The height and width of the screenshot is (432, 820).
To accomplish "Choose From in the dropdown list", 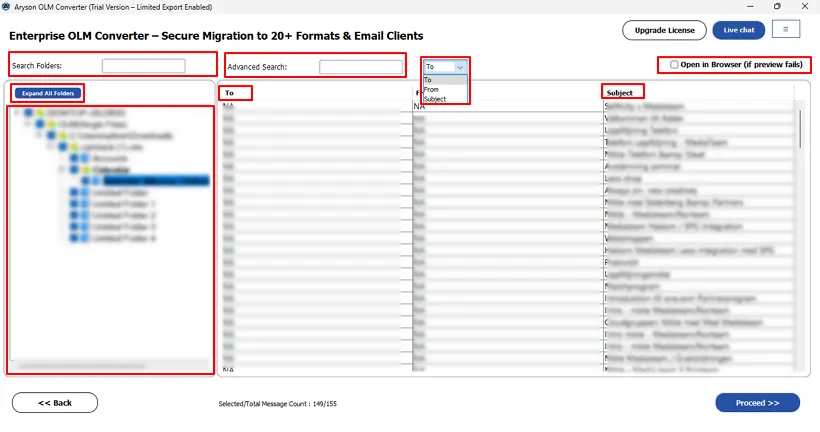I will tap(432, 89).
